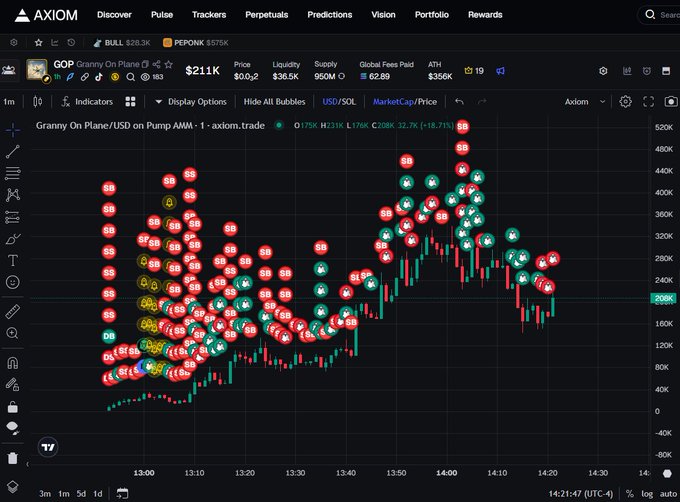This screenshot has height=502, width=680.
Task: Toggle log scale mode
Action: click(x=647, y=494)
